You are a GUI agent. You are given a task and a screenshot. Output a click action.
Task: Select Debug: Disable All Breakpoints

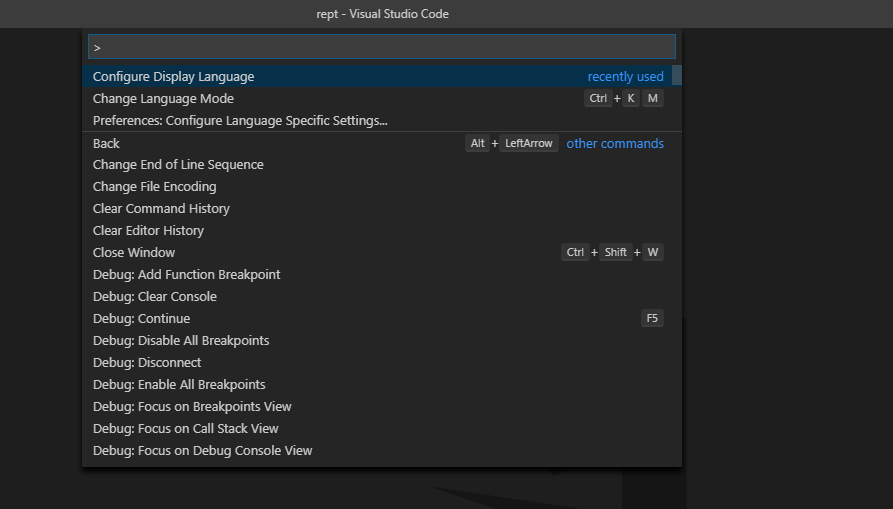point(181,341)
